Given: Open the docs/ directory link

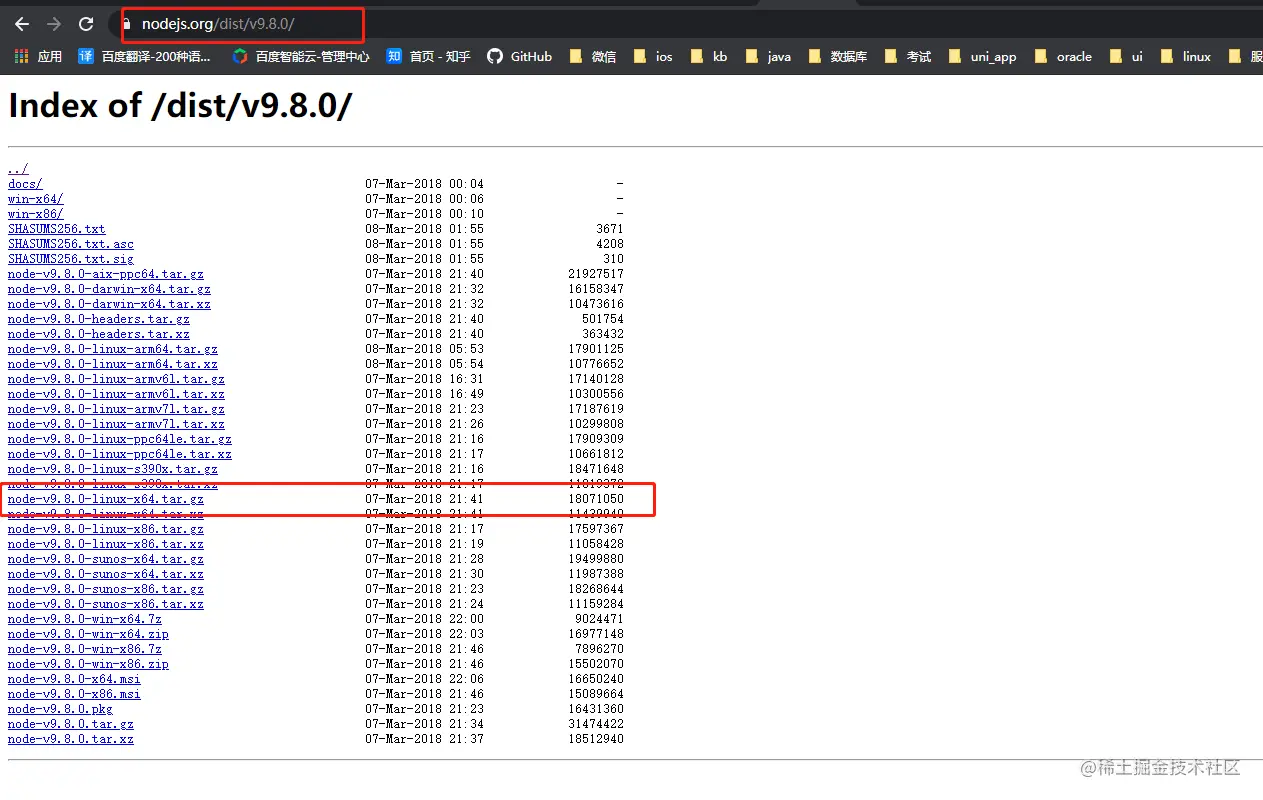Looking at the screenshot, I should pyautogui.click(x=25, y=184).
